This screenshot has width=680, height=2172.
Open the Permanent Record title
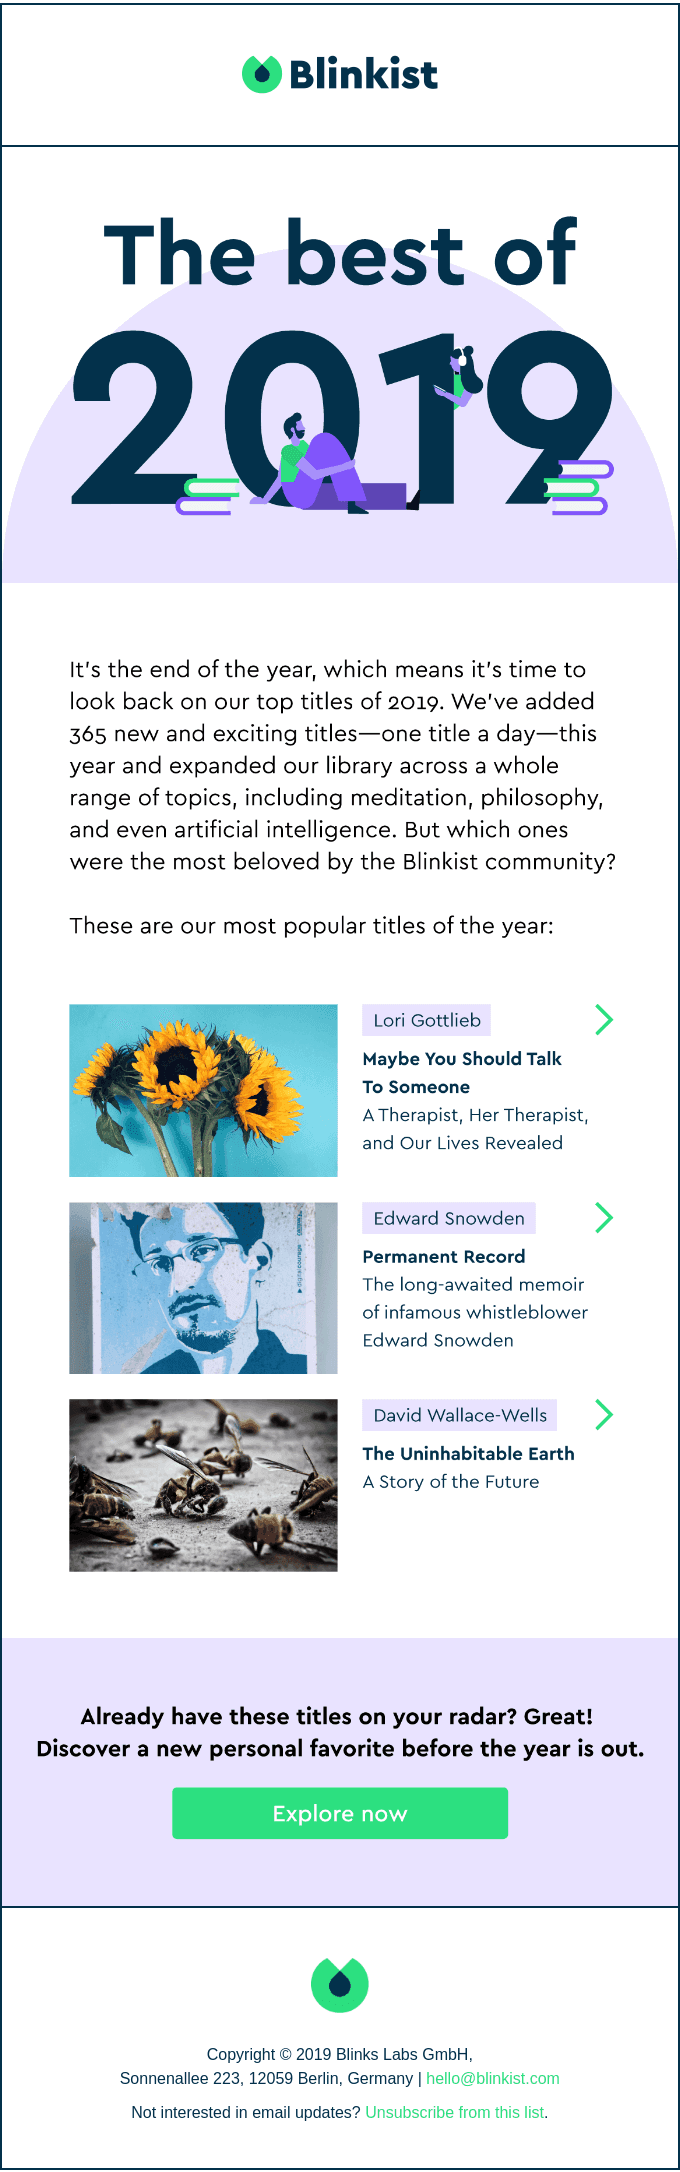click(x=444, y=1257)
